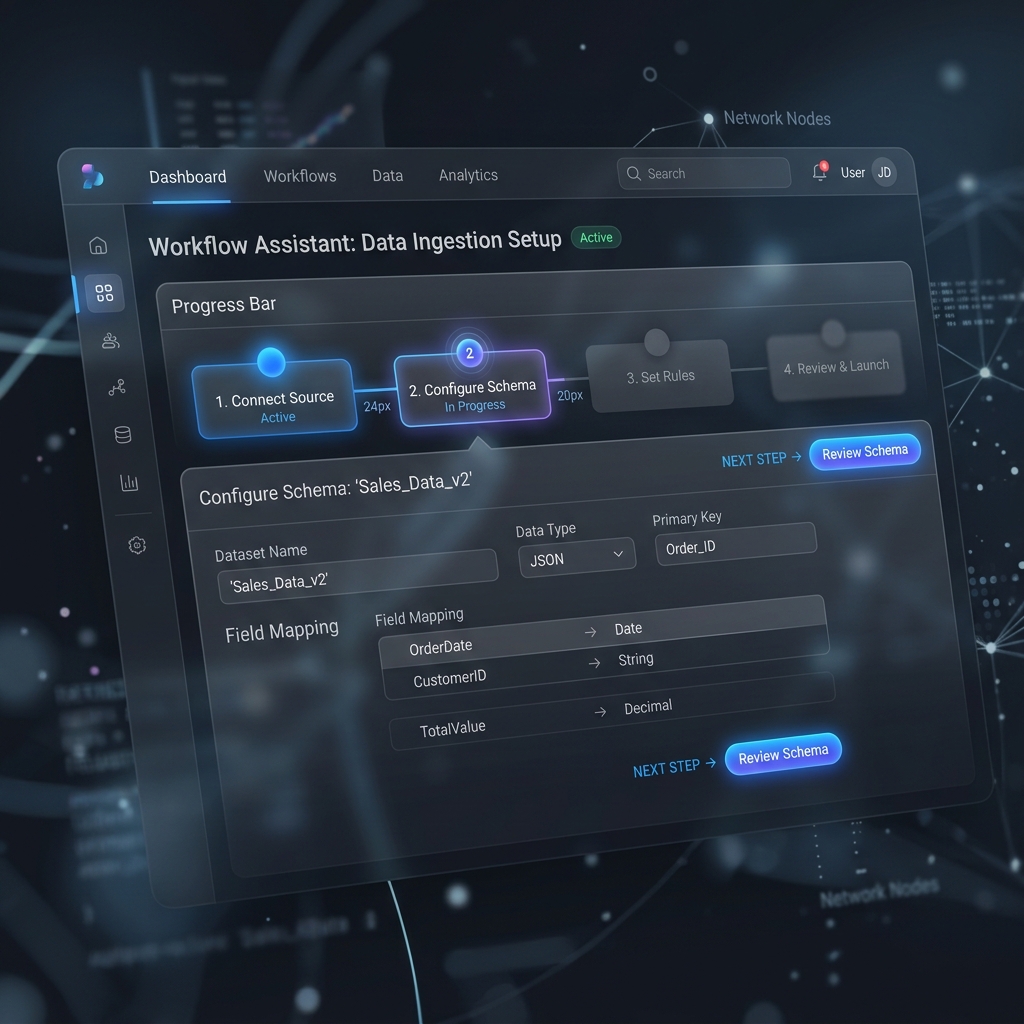The height and width of the screenshot is (1024, 1024).
Task: Click the bottom Review Schema button
Action: tap(783, 754)
